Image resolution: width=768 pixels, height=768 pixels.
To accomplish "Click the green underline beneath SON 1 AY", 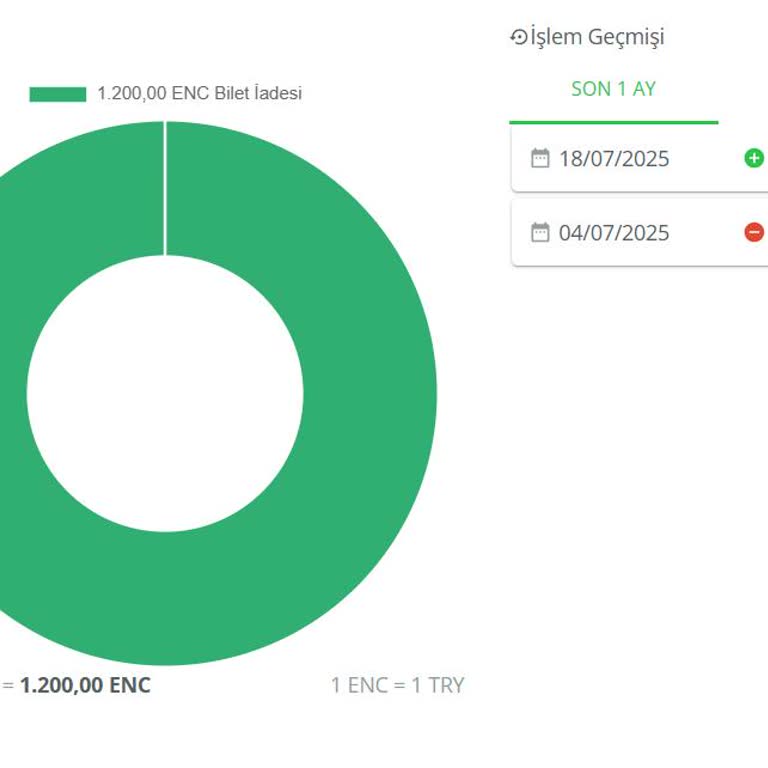I will [613, 122].
